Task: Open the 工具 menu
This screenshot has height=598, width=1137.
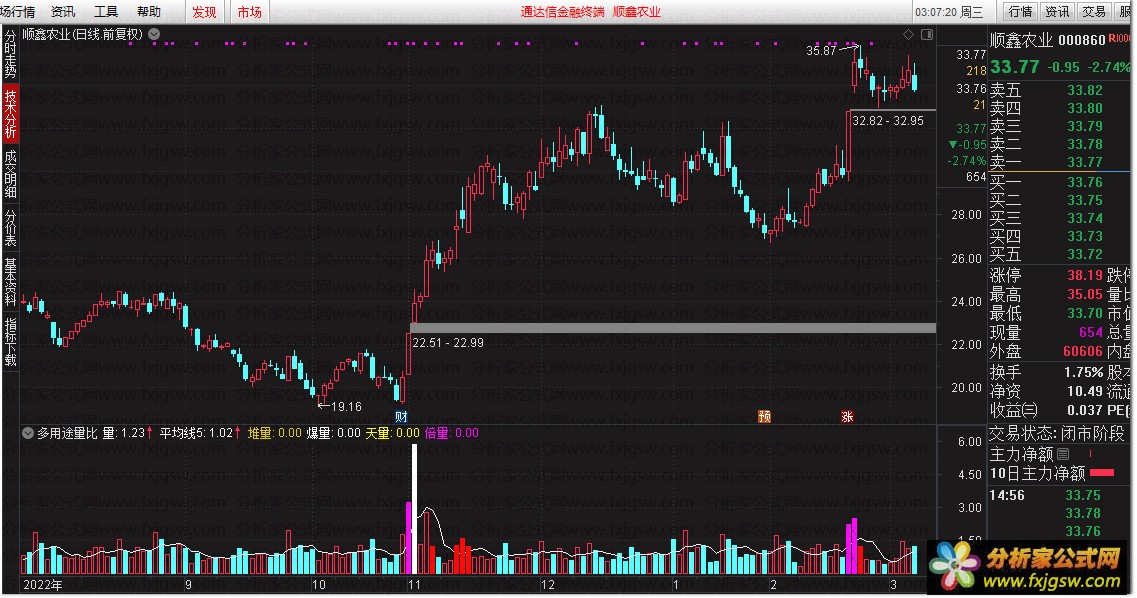Action: pos(106,12)
